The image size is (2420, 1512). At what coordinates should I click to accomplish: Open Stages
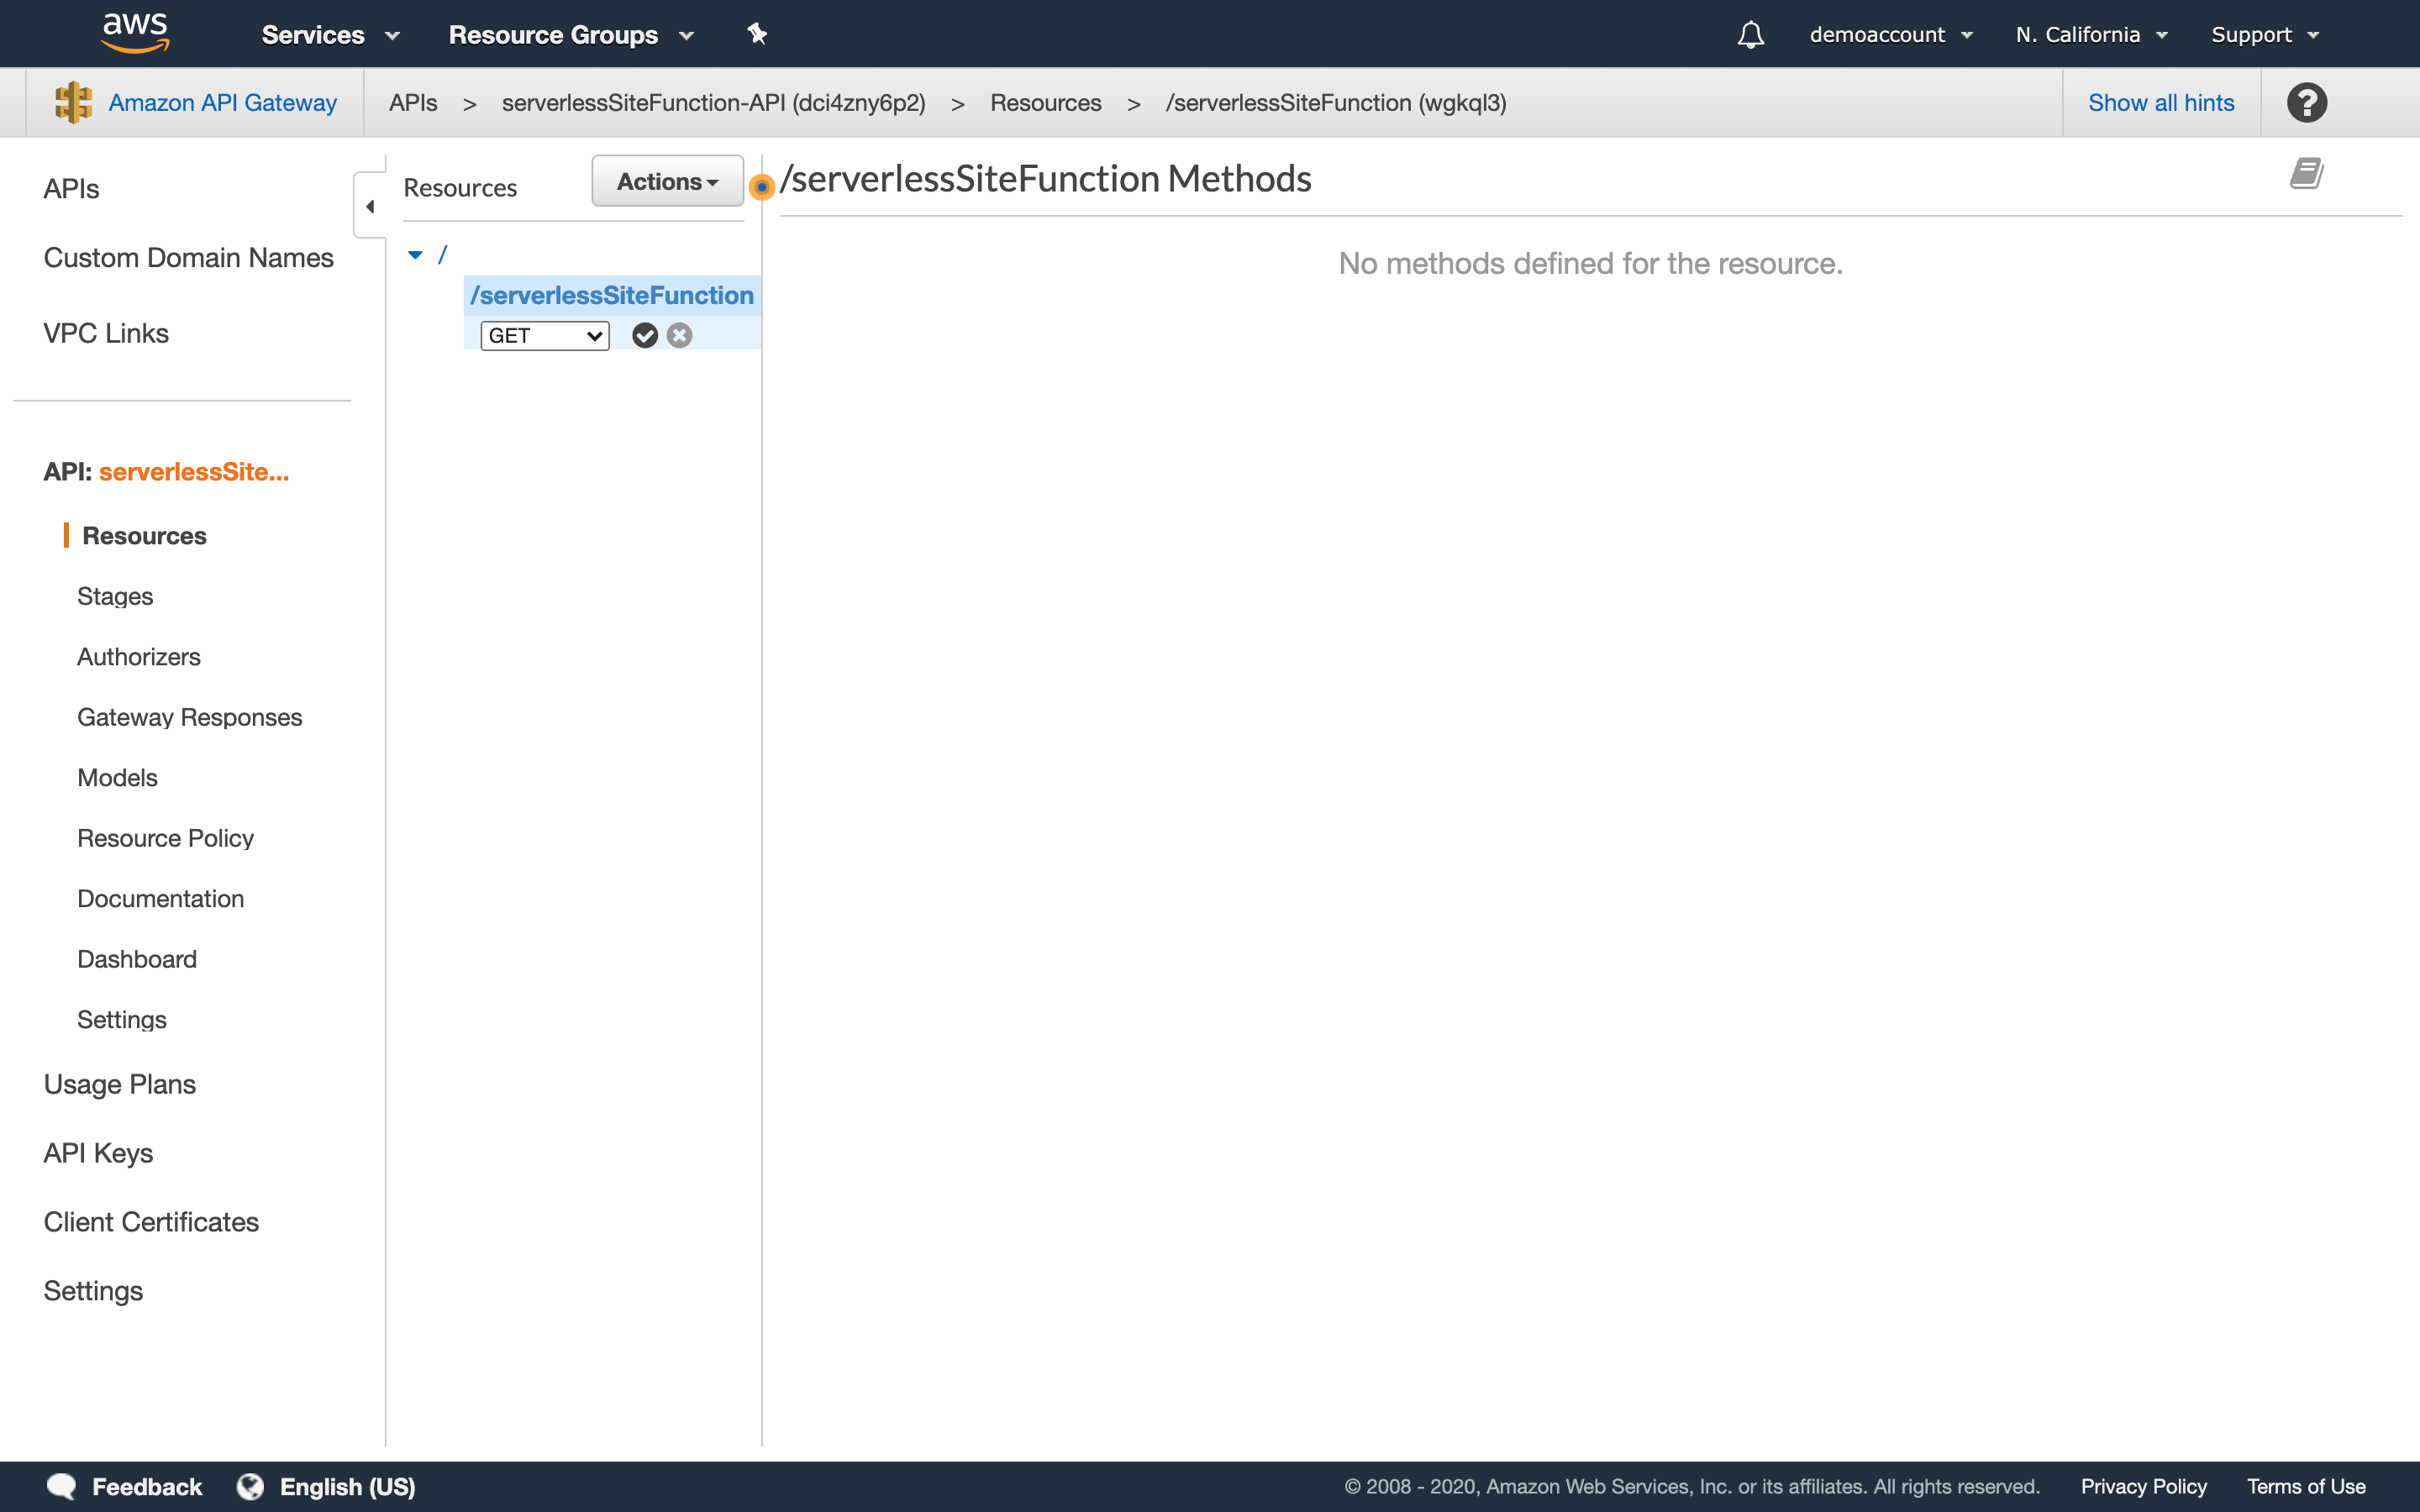click(x=115, y=596)
